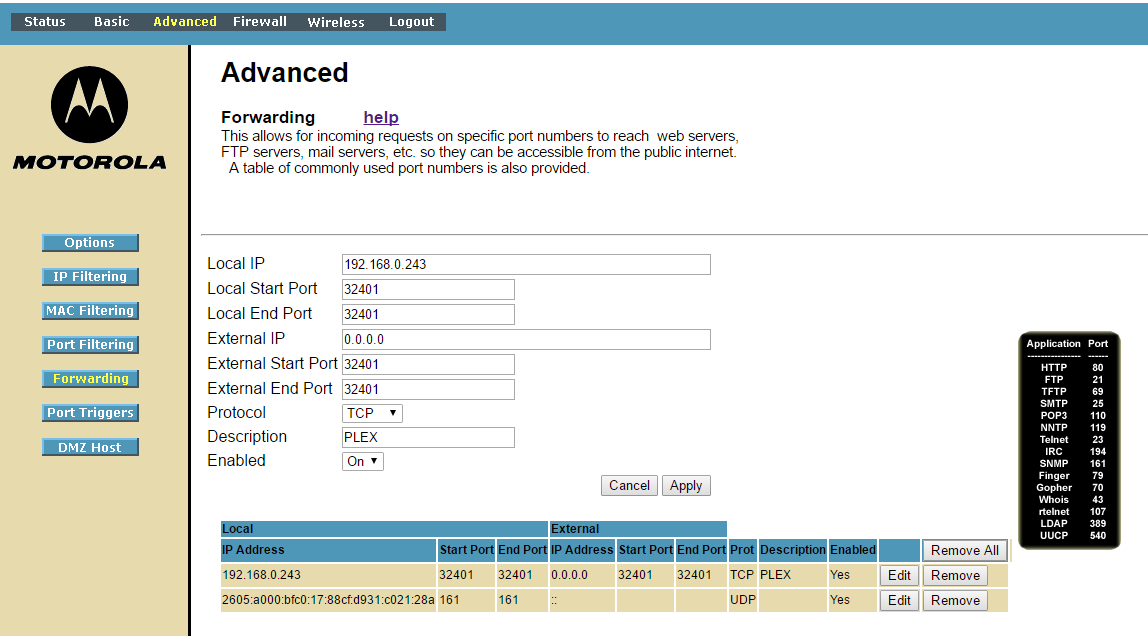This screenshot has height=636, width=1148.
Task: Click the Apply button
Action: [686, 485]
